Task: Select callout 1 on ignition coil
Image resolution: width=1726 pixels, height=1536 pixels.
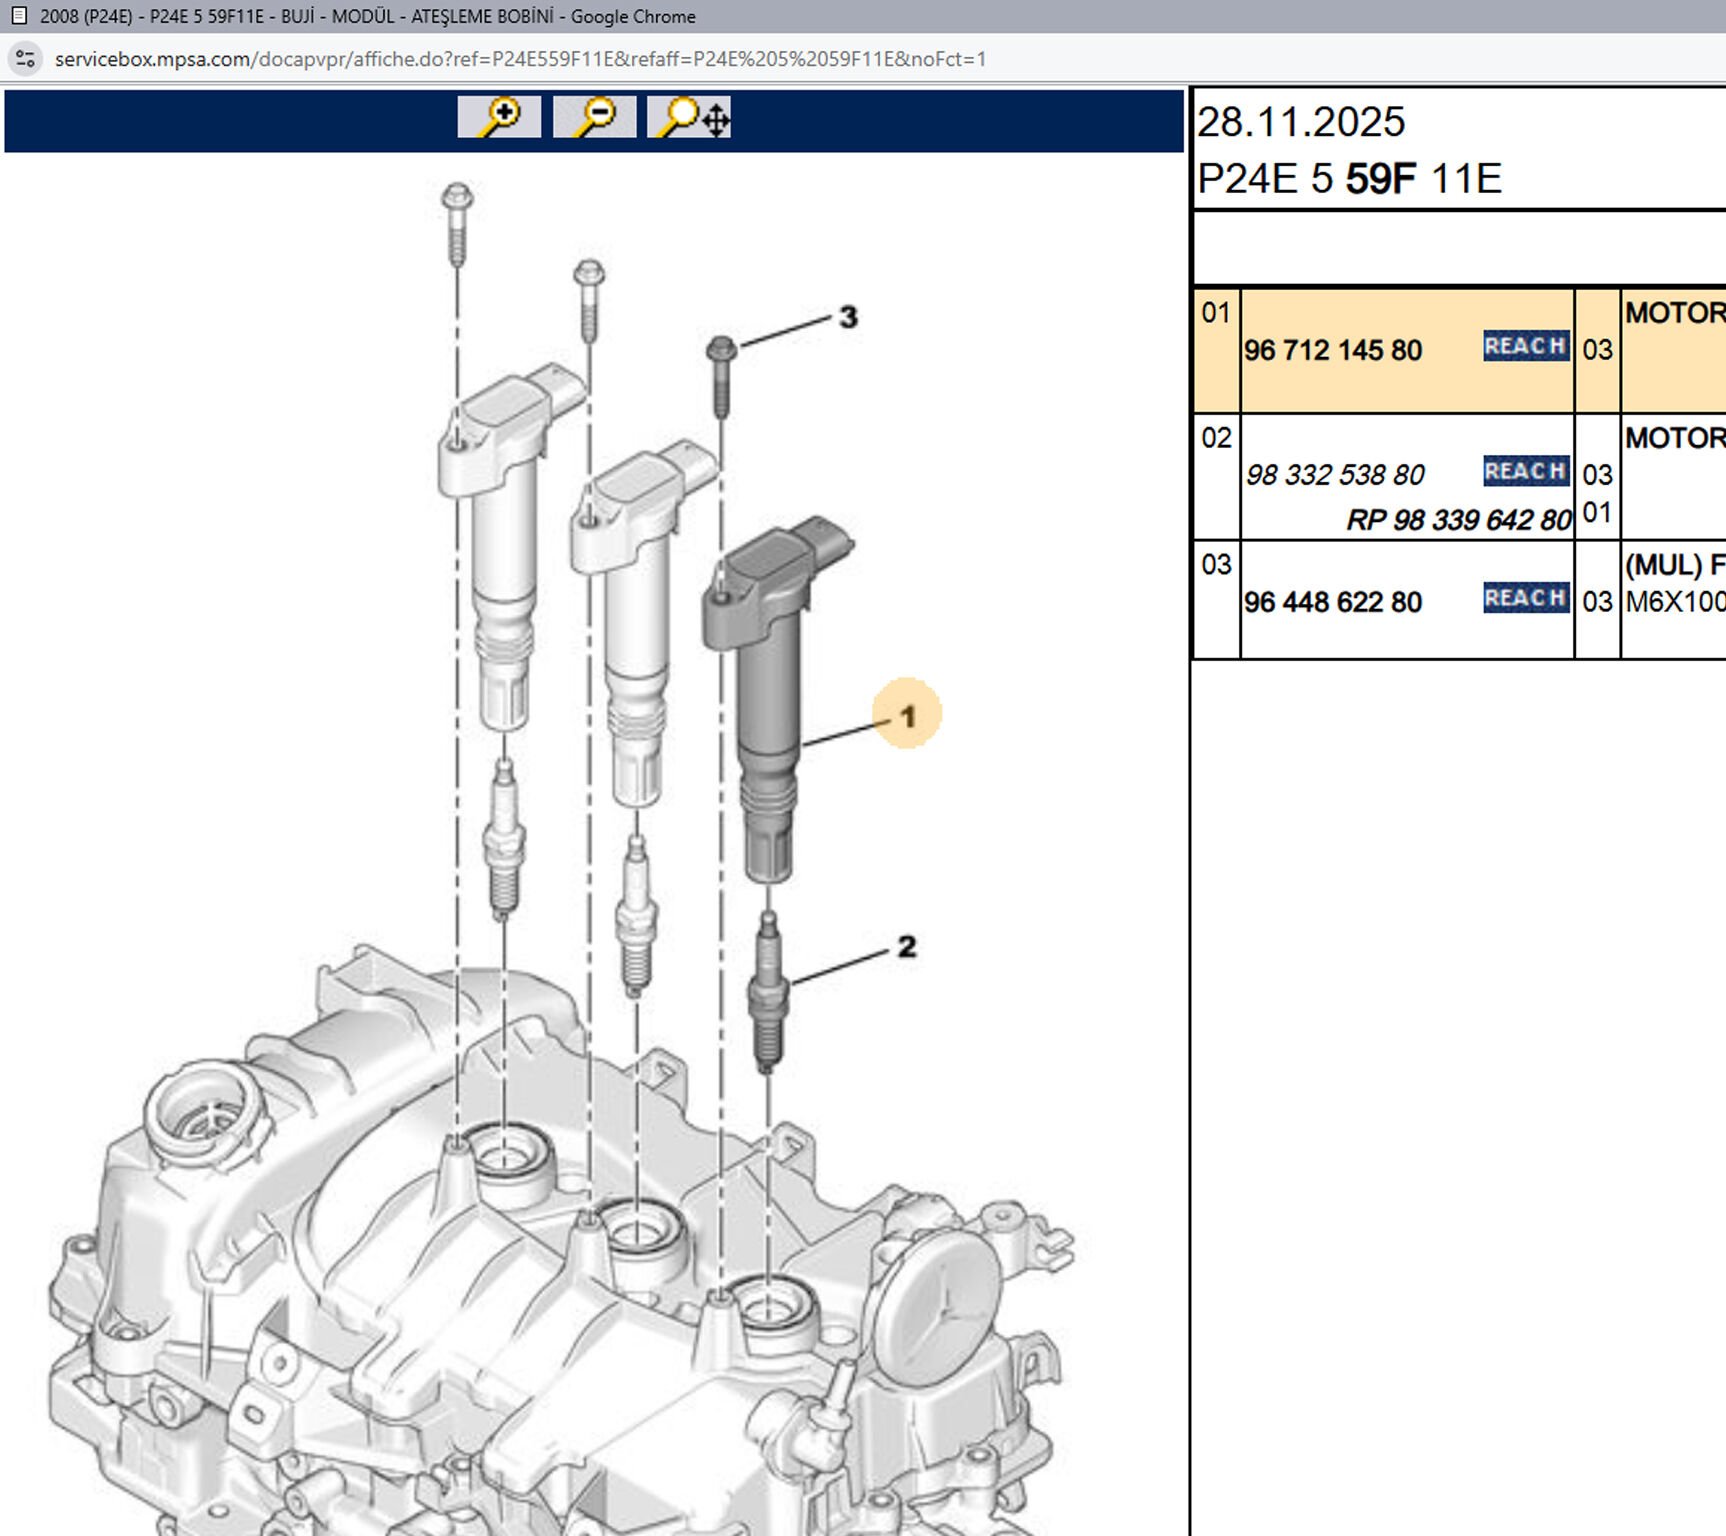Action: pos(907,716)
